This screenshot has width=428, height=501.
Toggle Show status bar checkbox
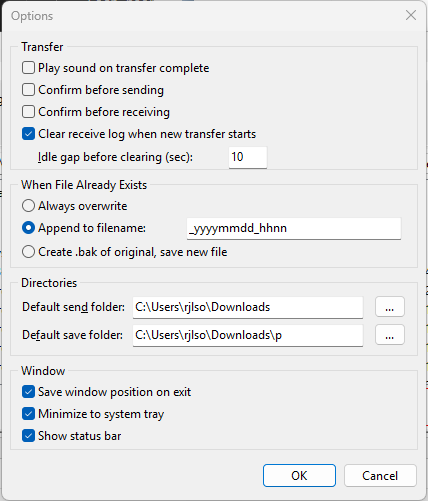(28, 436)
